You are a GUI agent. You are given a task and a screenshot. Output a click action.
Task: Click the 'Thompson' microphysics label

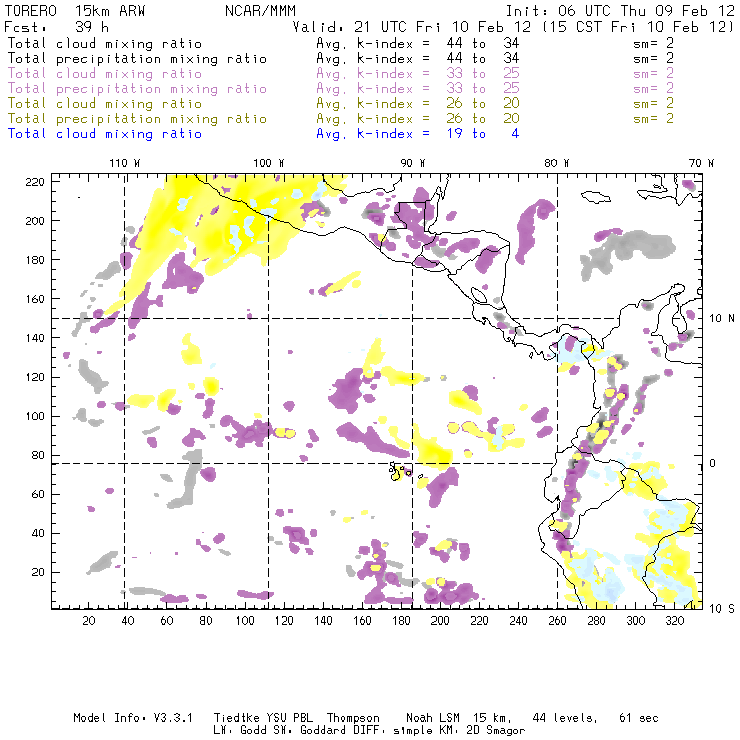353,718
